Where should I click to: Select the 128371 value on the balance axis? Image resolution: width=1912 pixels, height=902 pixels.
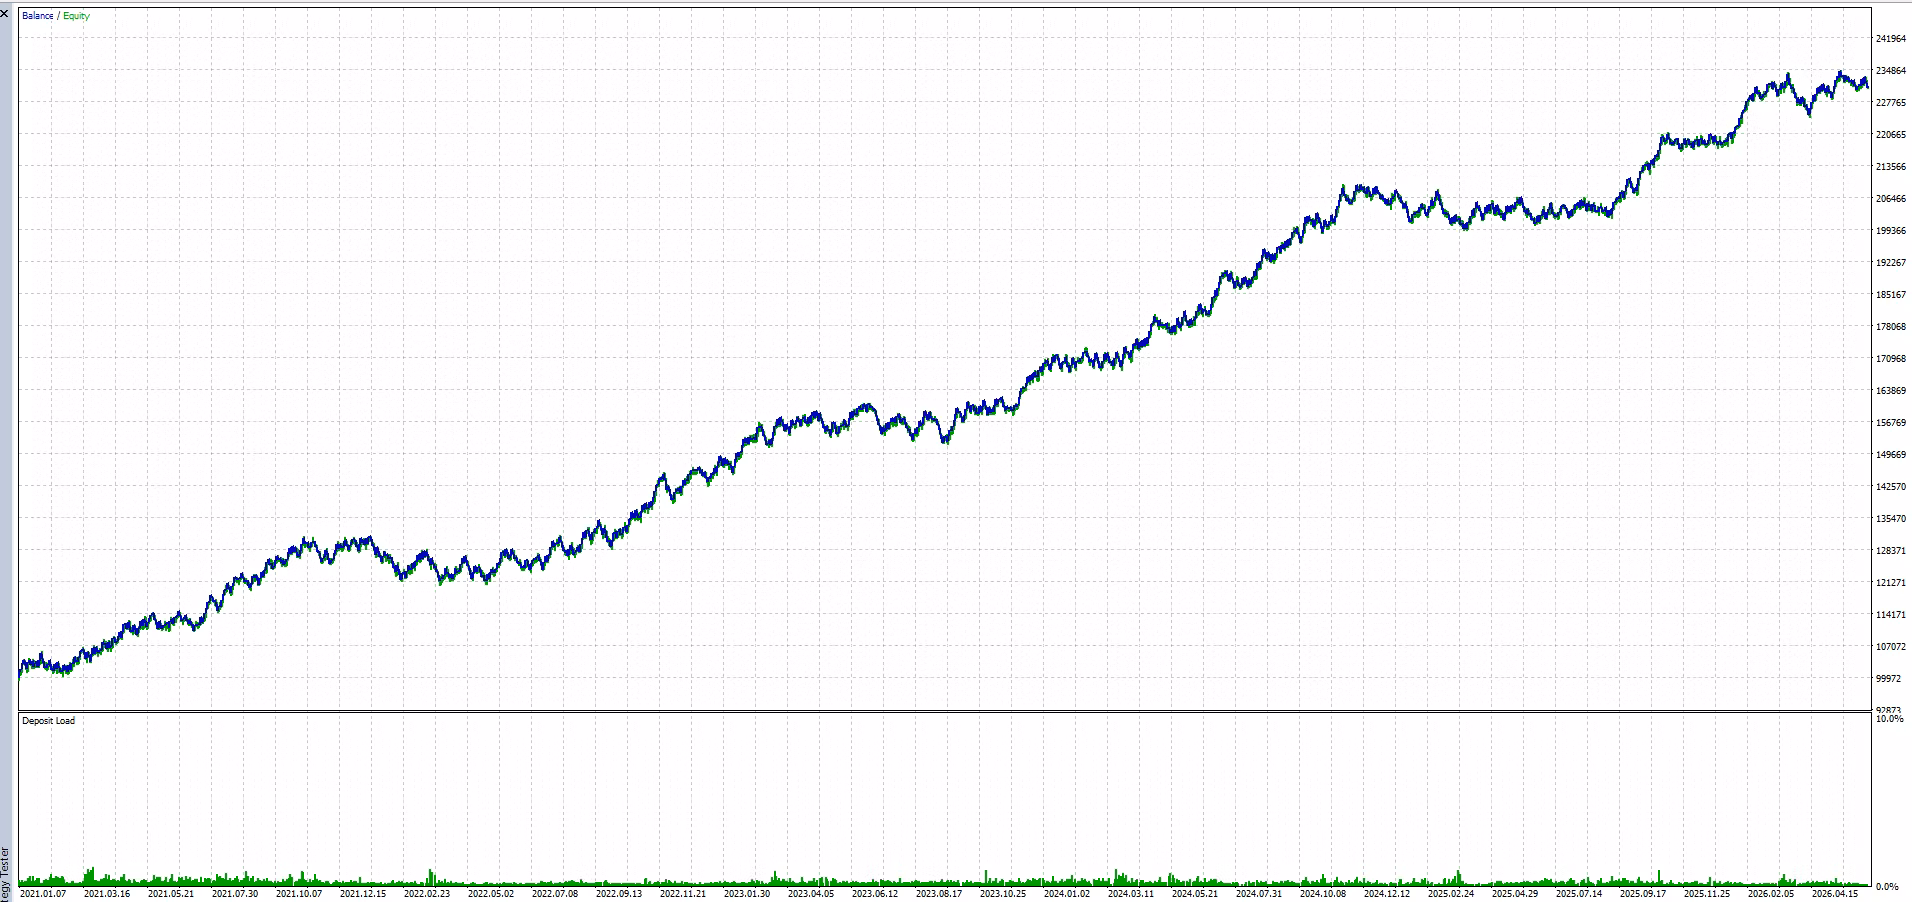[1890, 551]
